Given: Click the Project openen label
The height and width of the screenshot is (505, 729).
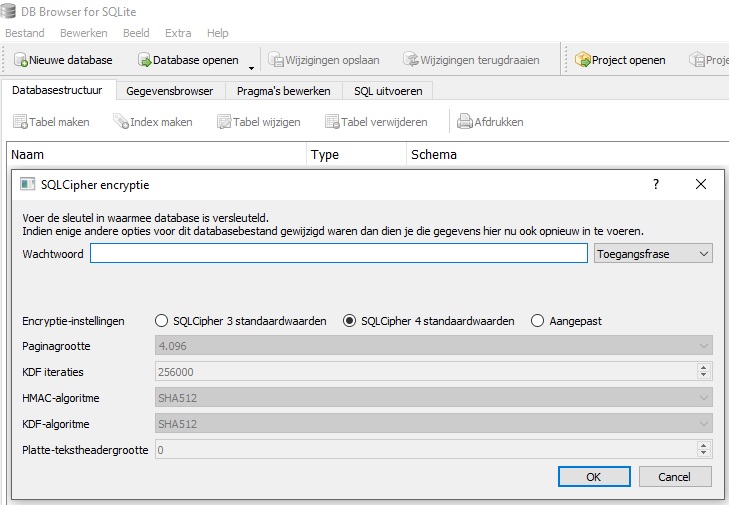Looking at the screenshot, I should (629, 60).
